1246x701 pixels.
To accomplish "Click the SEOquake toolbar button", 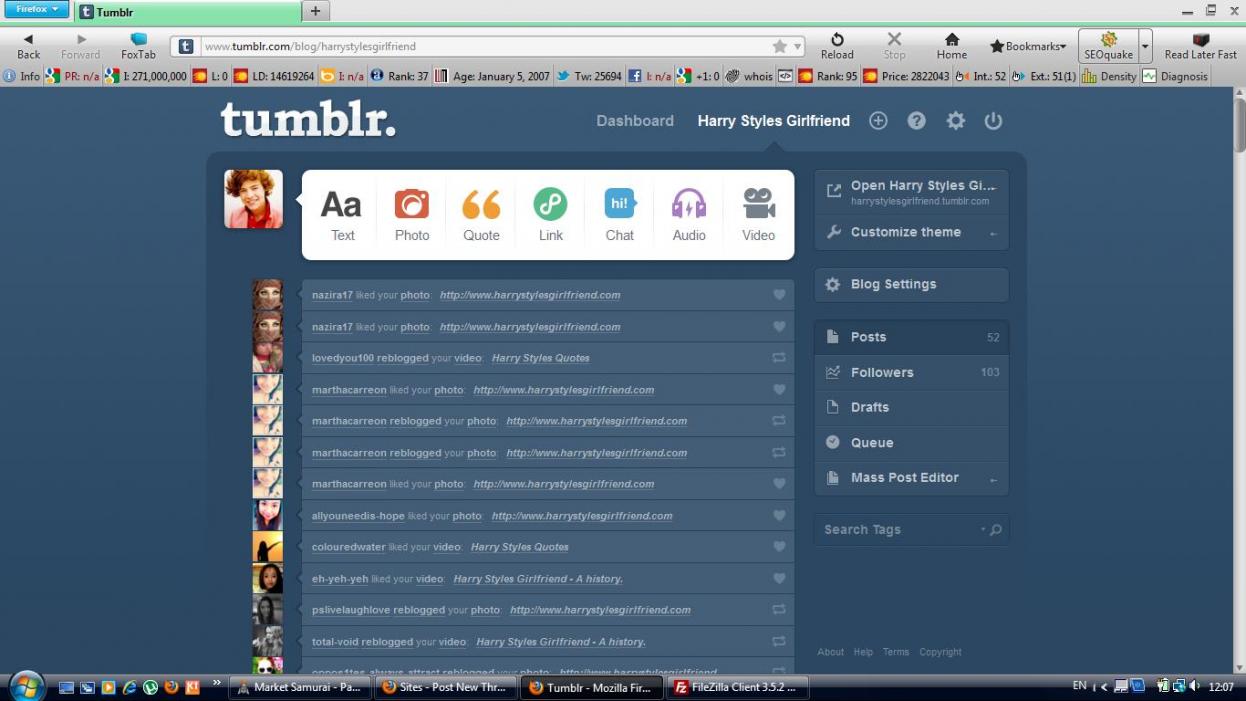I will tap(1108, 46).
